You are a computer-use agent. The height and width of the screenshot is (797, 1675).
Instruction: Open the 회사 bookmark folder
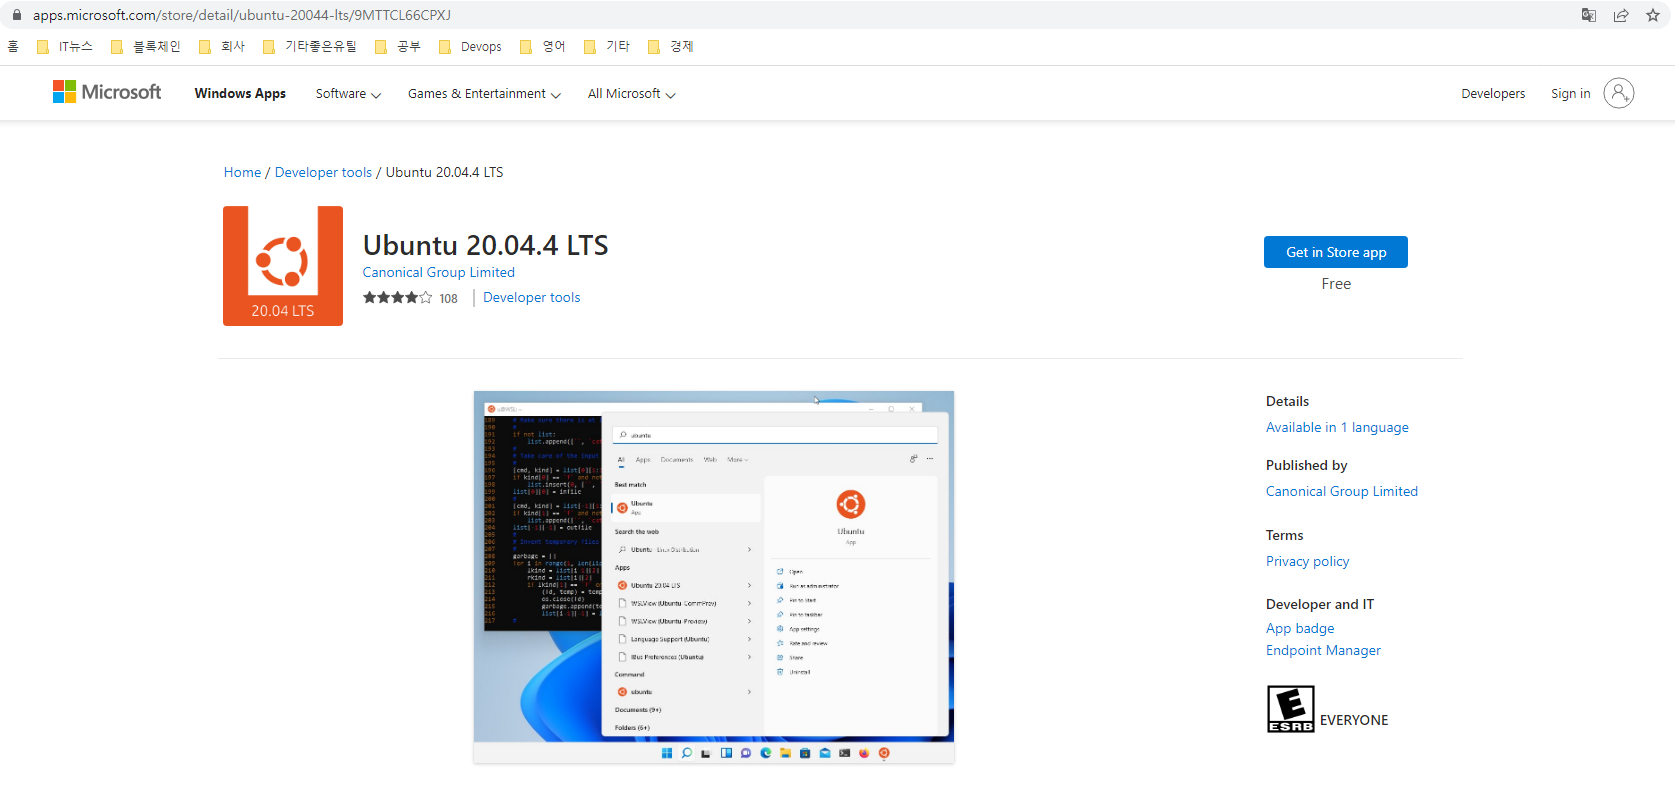point(222,47)
